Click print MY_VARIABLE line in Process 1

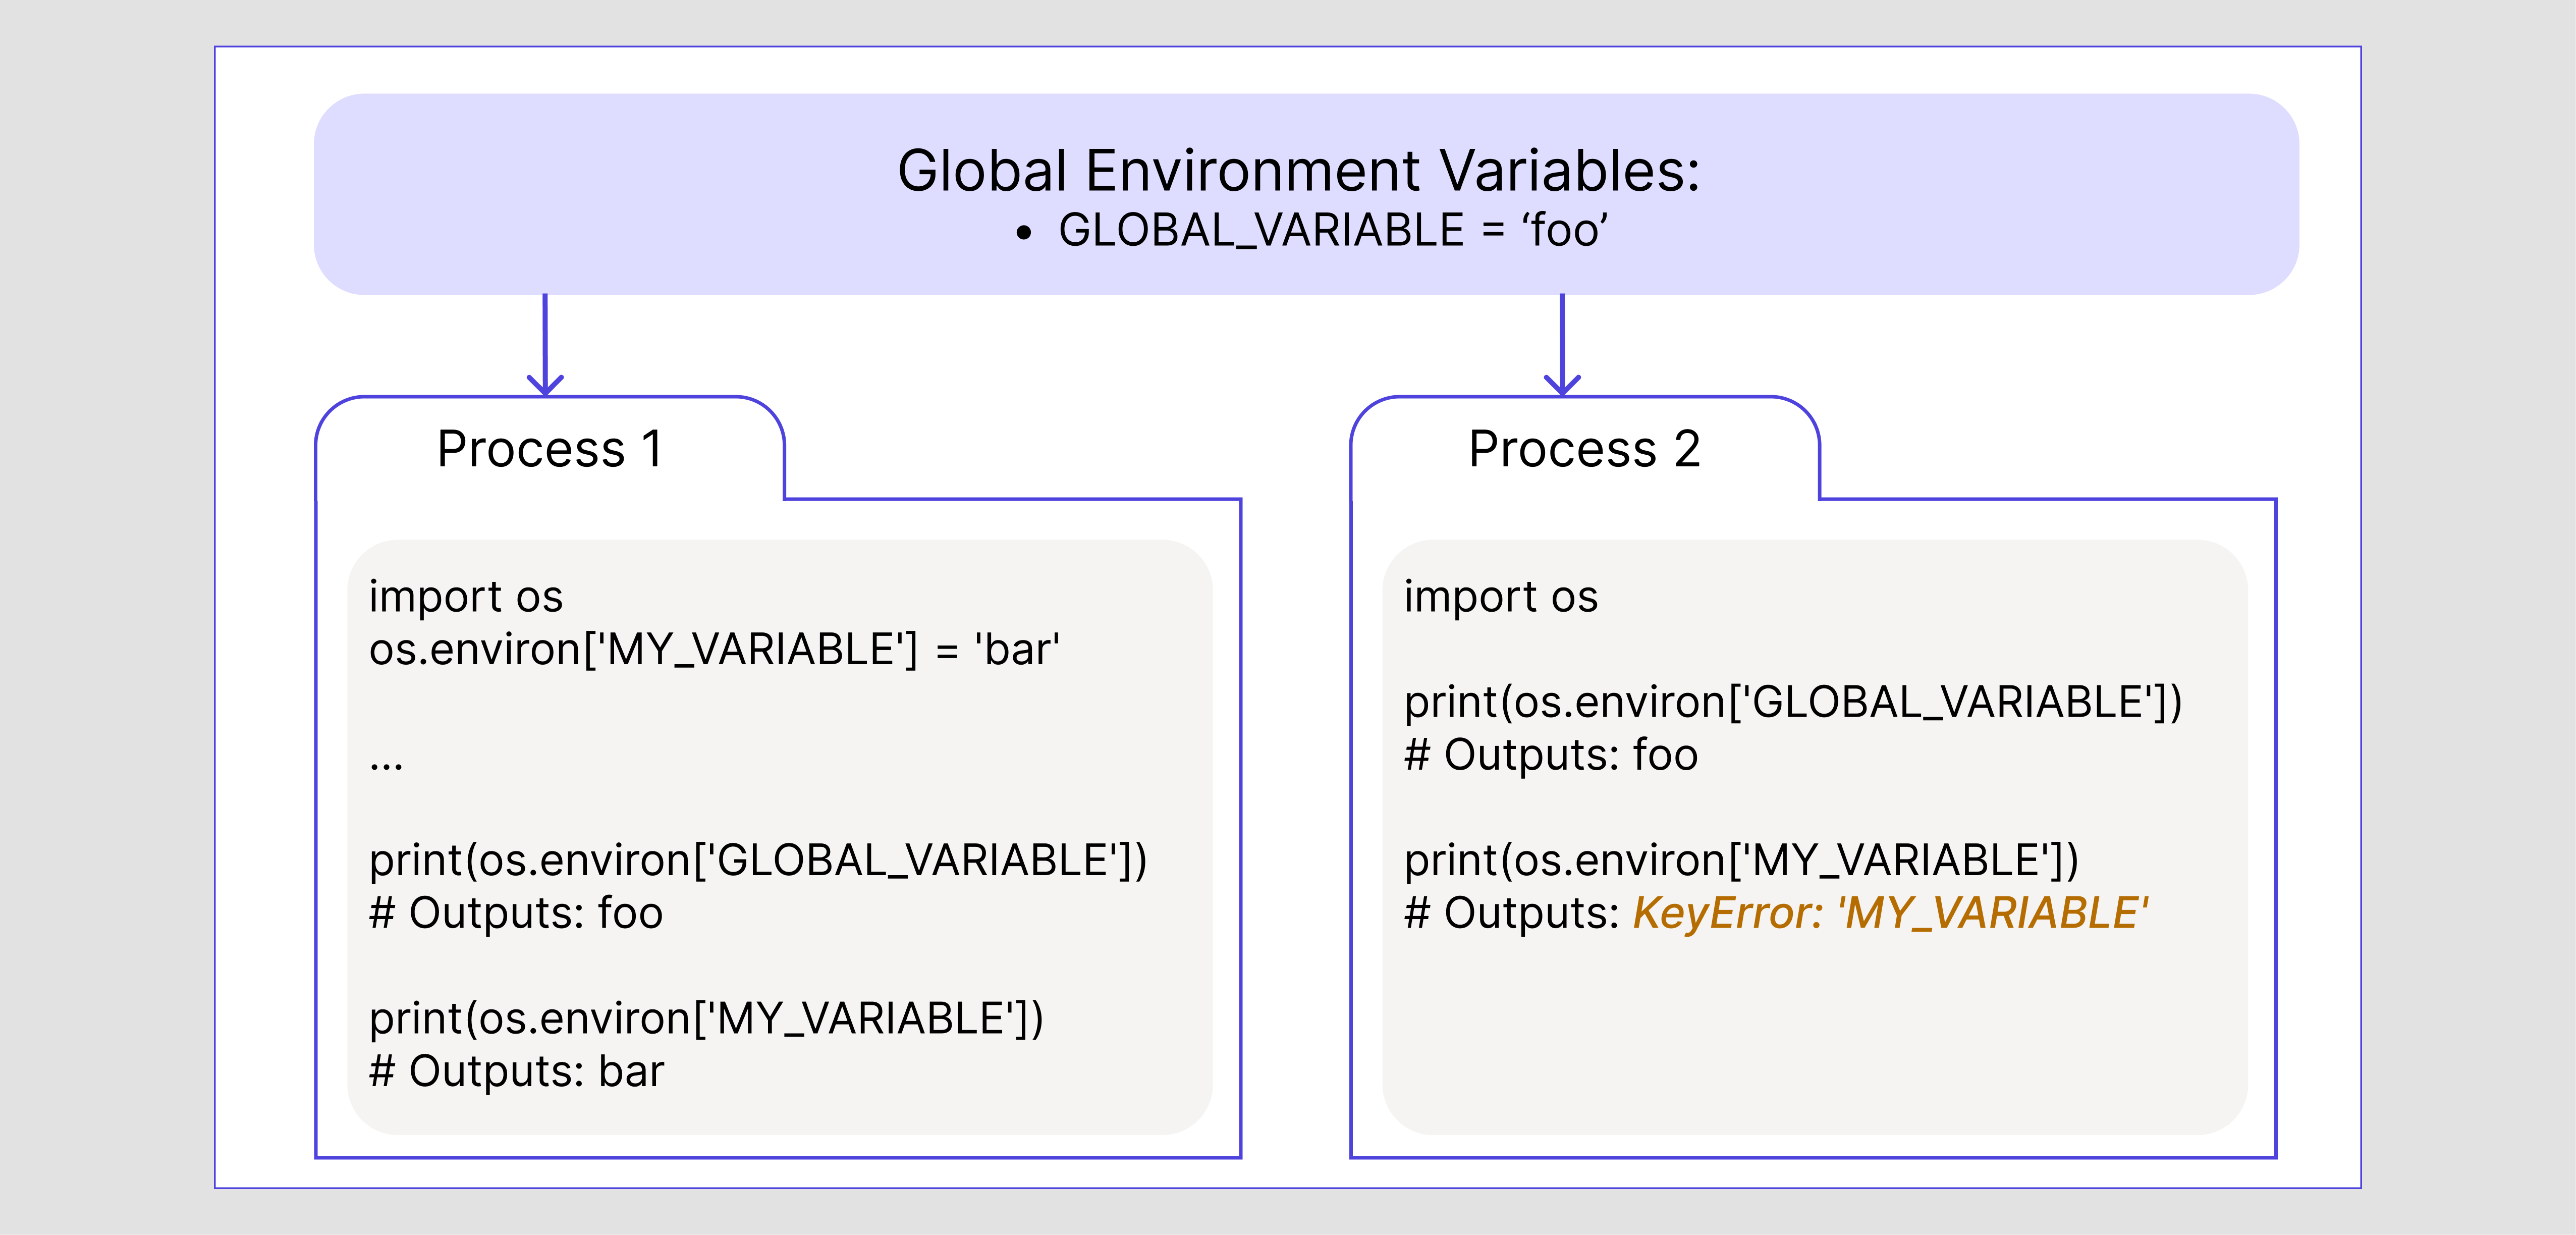(706, 1019)
